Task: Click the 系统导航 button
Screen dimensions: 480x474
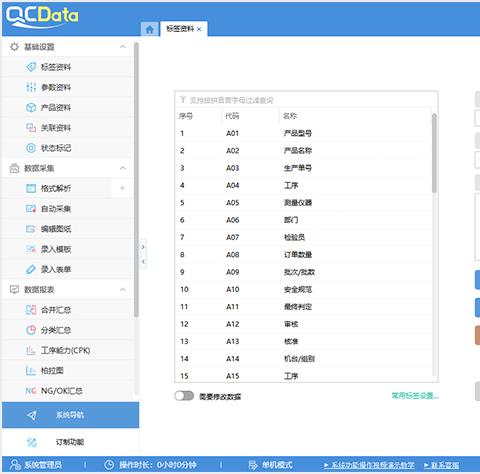Action: pyautogui.click(x=70, y=415)
